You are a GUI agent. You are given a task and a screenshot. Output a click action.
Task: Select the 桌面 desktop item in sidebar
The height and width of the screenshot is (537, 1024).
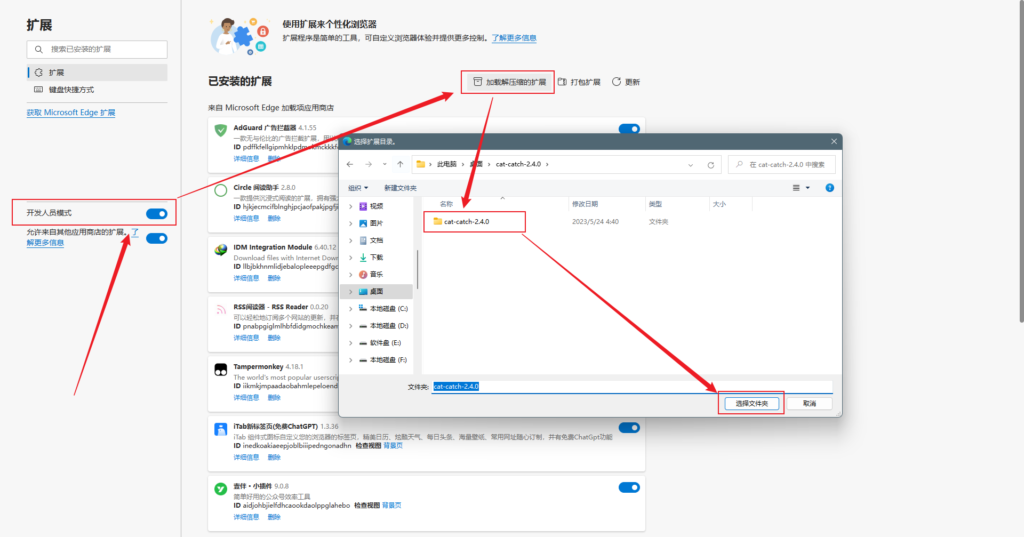(x=377, y=291)
